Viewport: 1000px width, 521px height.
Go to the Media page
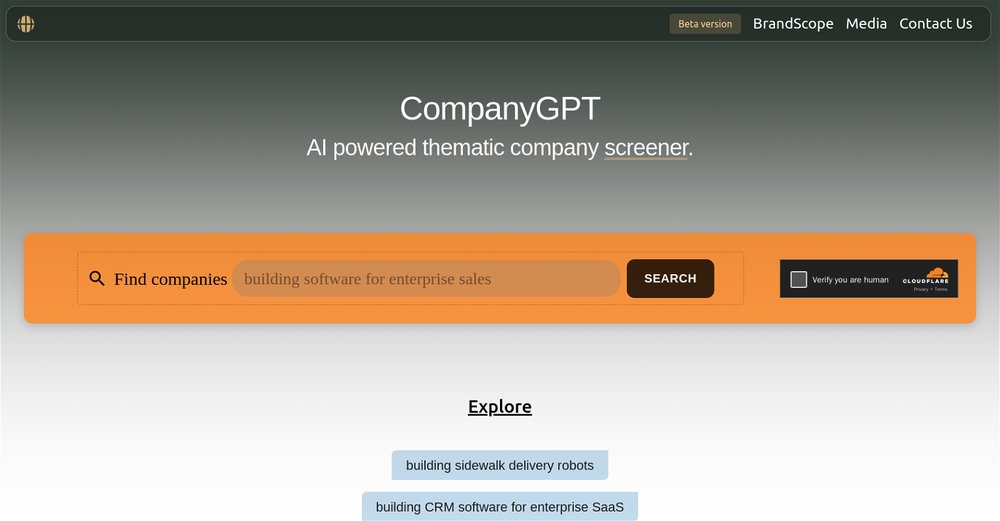[x=866, y=24]
